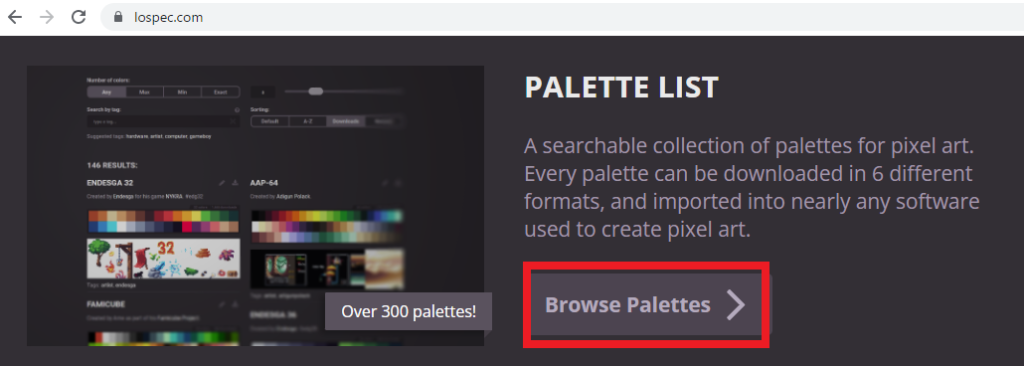This screenshot has height=366, width=1024.
Task: Choose the Downloads sorting option
Action: coord(345,122)
